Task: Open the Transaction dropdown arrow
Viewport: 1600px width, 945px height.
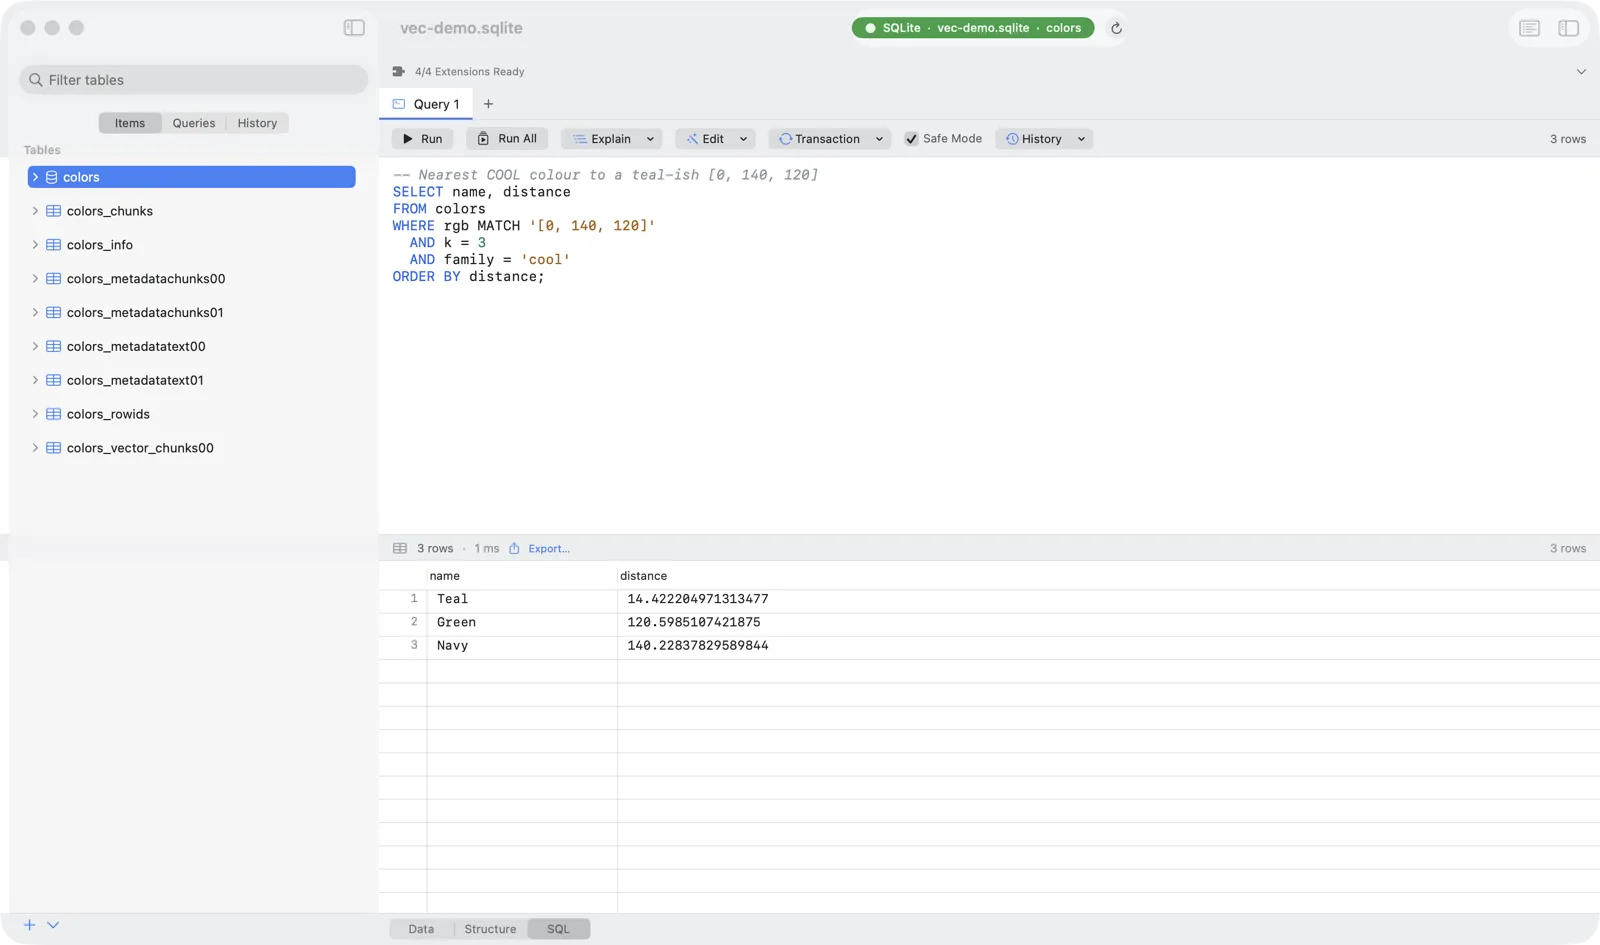Action: click(x=879, y=139)
